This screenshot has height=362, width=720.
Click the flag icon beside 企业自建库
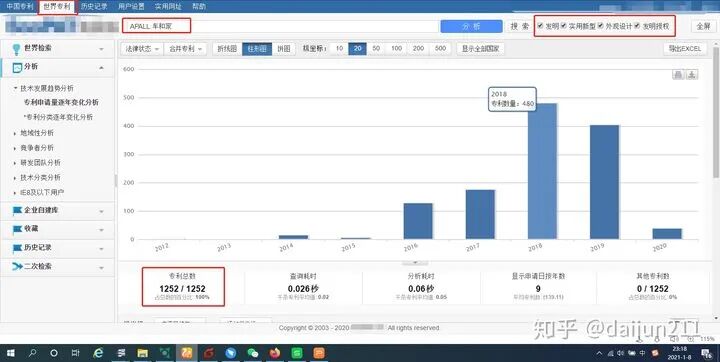[x=17, y=210]
